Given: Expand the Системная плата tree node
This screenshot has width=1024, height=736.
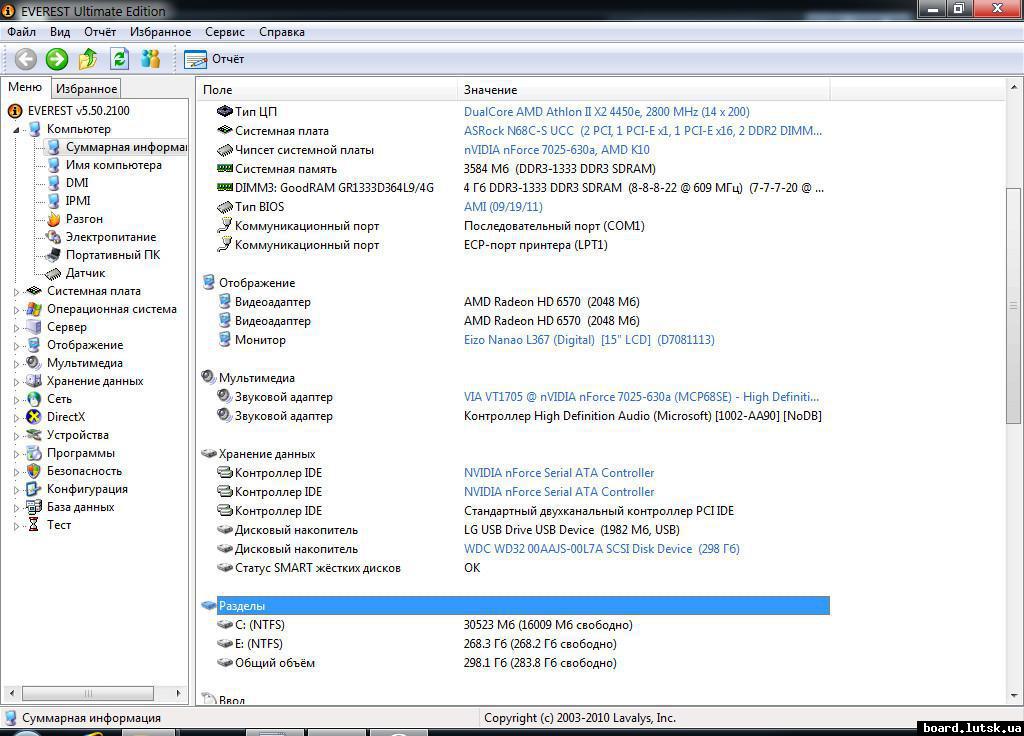Looking at the screenshot, I should click(x=16, y=292).
